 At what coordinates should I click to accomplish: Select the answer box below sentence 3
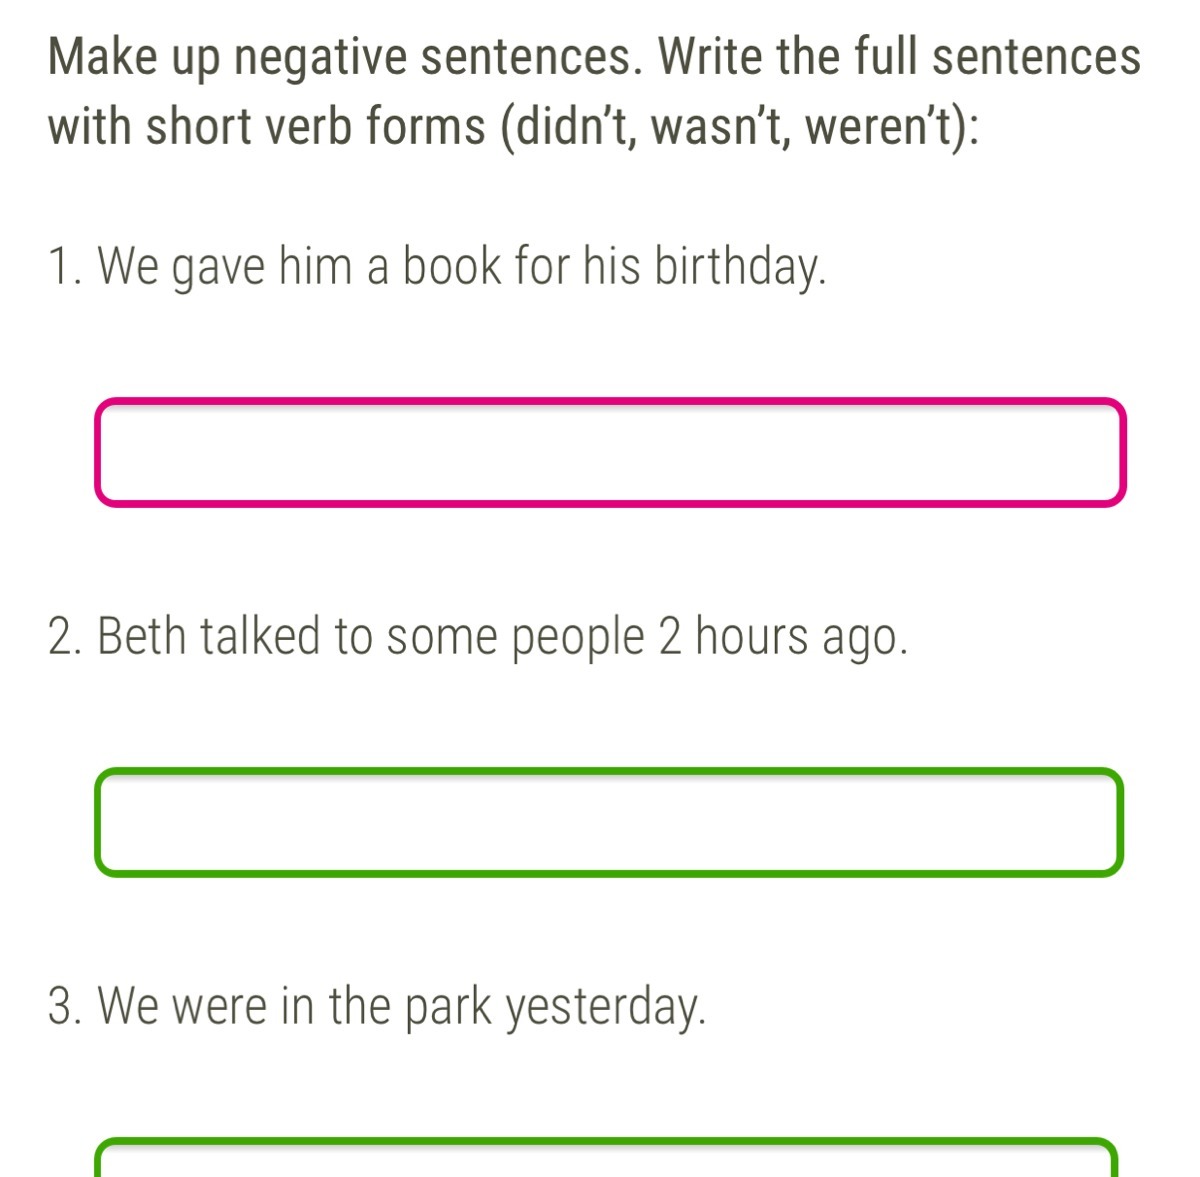click(x=607, y=1158)
